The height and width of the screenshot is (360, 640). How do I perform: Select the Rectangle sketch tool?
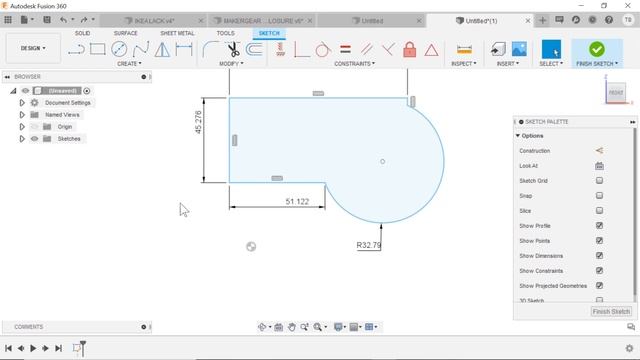(x=98, y=49)
